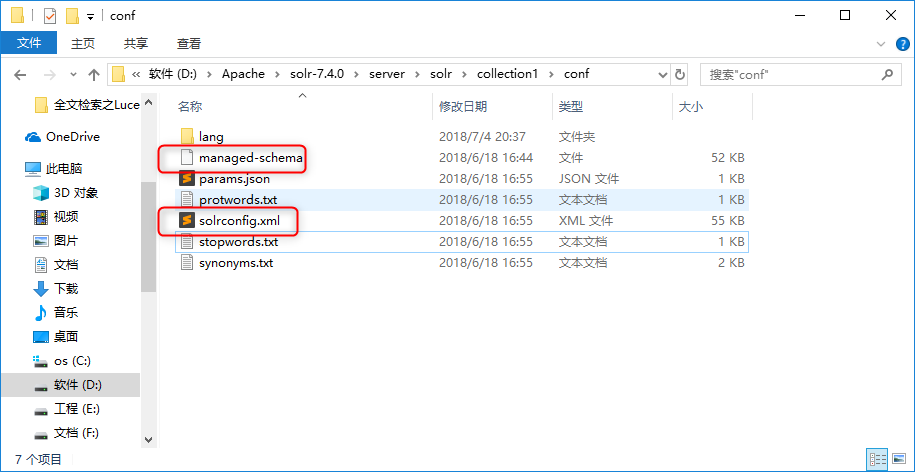The width and height of the screenshot is (915, 472).
Task: Sort by the 类型 column header
Action: click(x=571, y=106)
